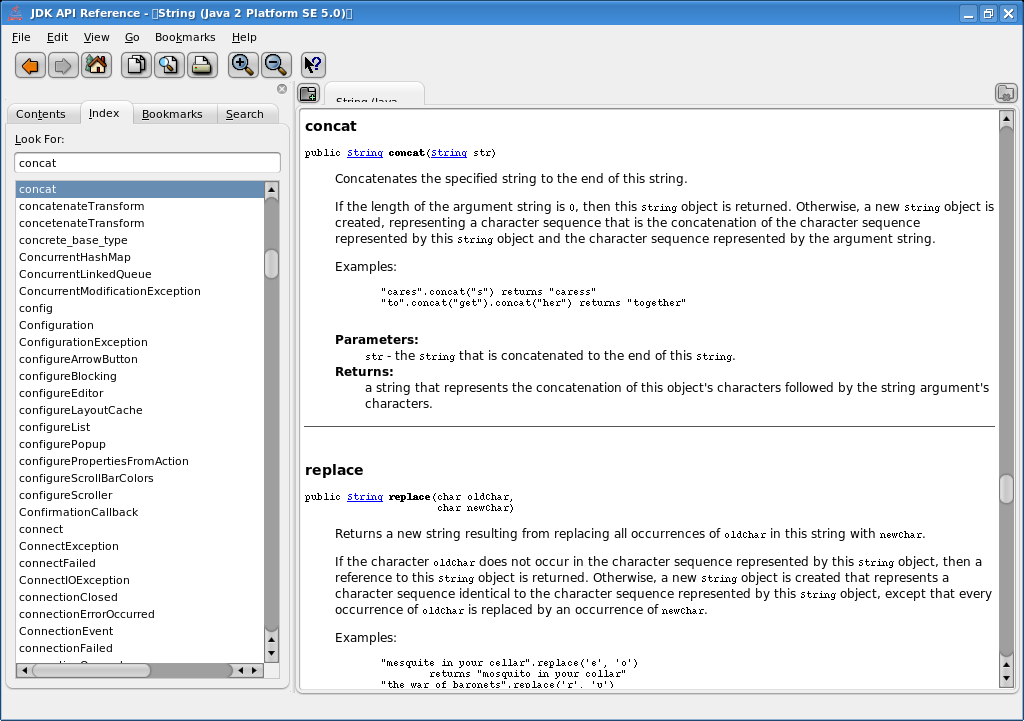Open the View menu
The width and height of the screenshot is (1024, 721).
tap(96, 37)
